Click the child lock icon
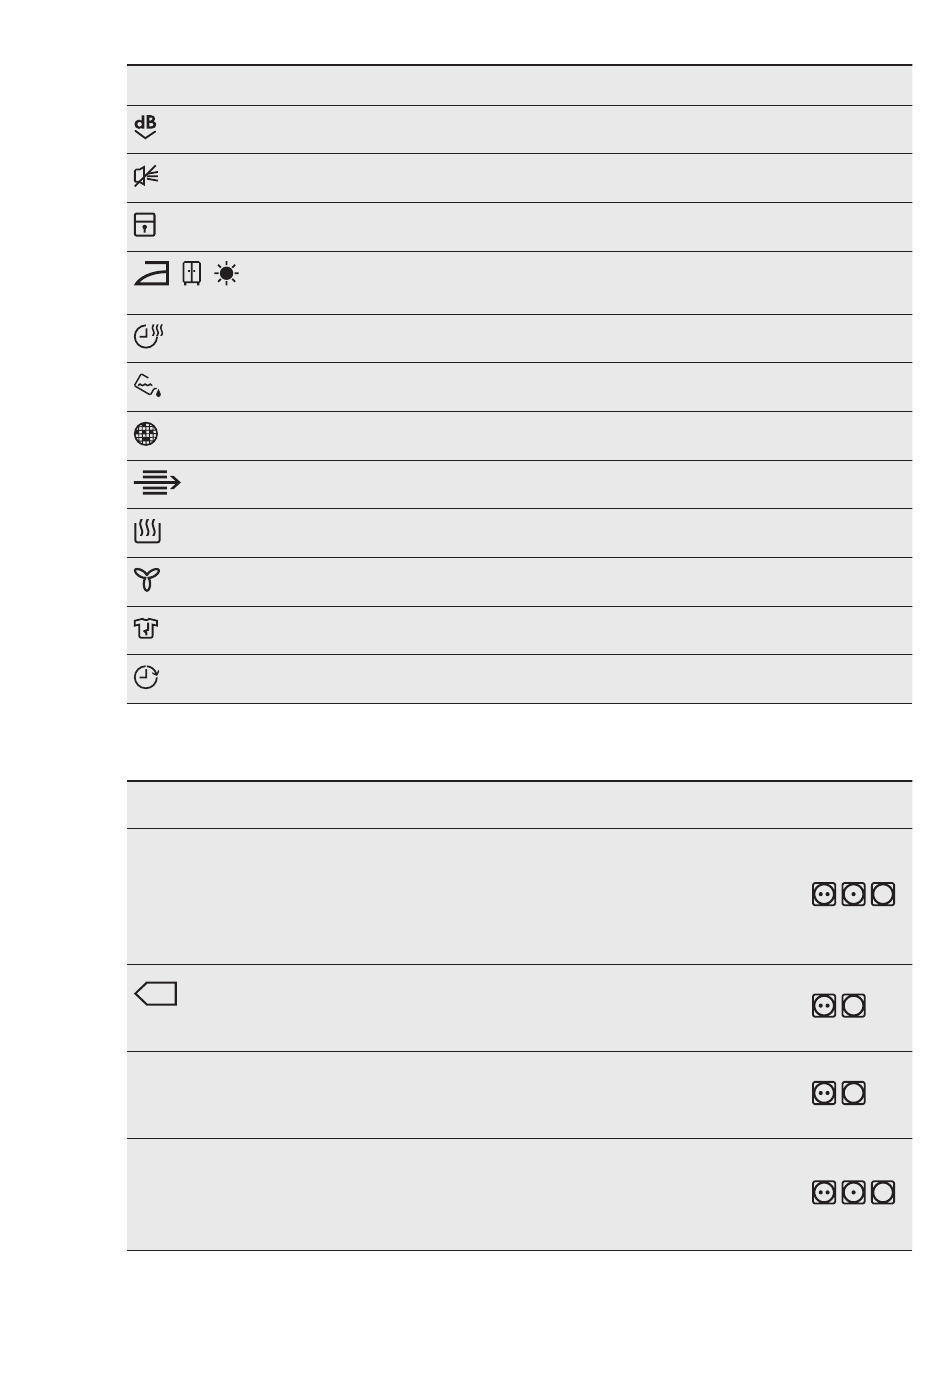This screenshot has width=950, height=1374. point(145,225)
